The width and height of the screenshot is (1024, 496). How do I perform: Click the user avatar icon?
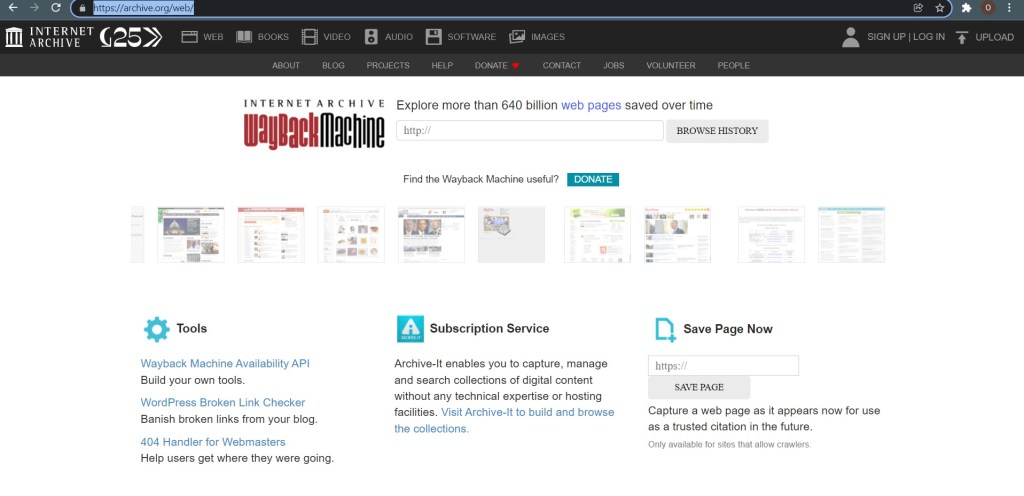[x=850, y=37]
